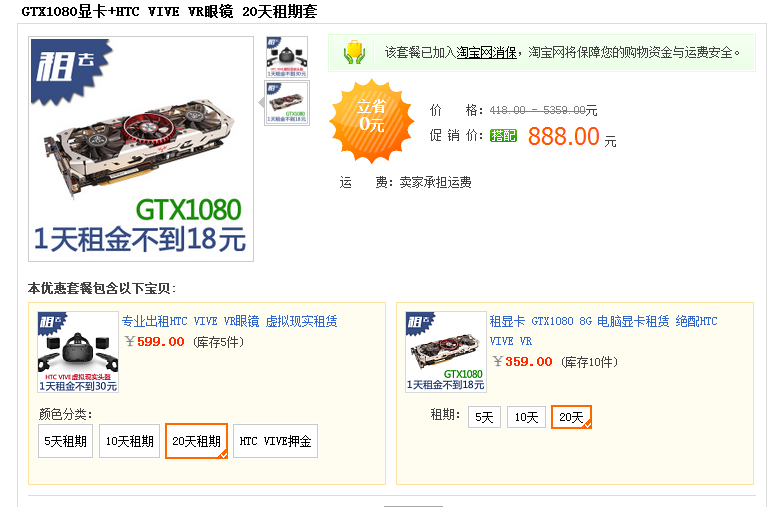This screenshot has height=507, width=777.
Task: Click the green shopping bag protection icon
Action: click(x=354, y=53)
